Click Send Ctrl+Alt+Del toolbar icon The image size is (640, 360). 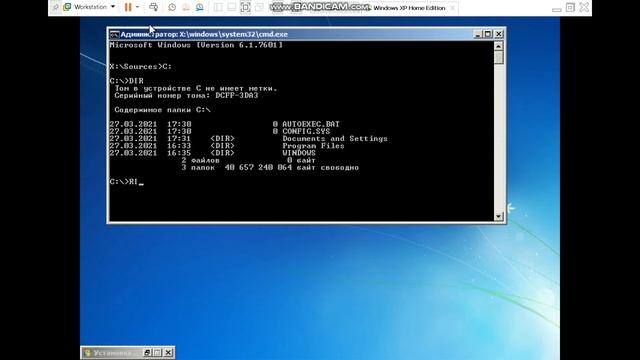(x=153, y=7)
